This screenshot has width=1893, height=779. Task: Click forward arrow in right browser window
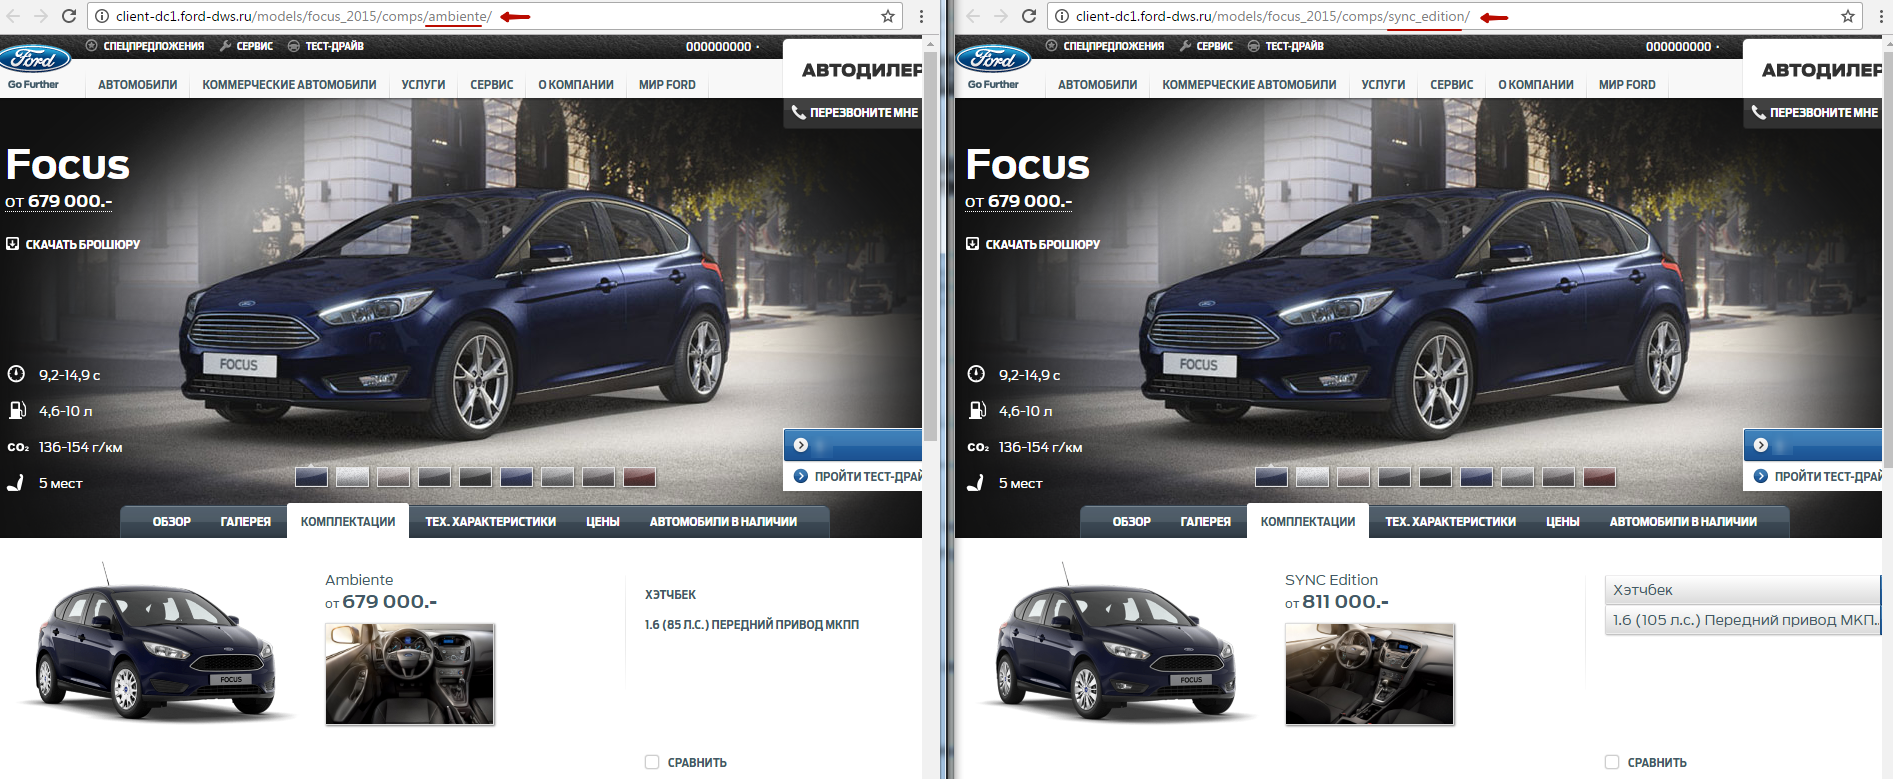(x=1001, y=16)
